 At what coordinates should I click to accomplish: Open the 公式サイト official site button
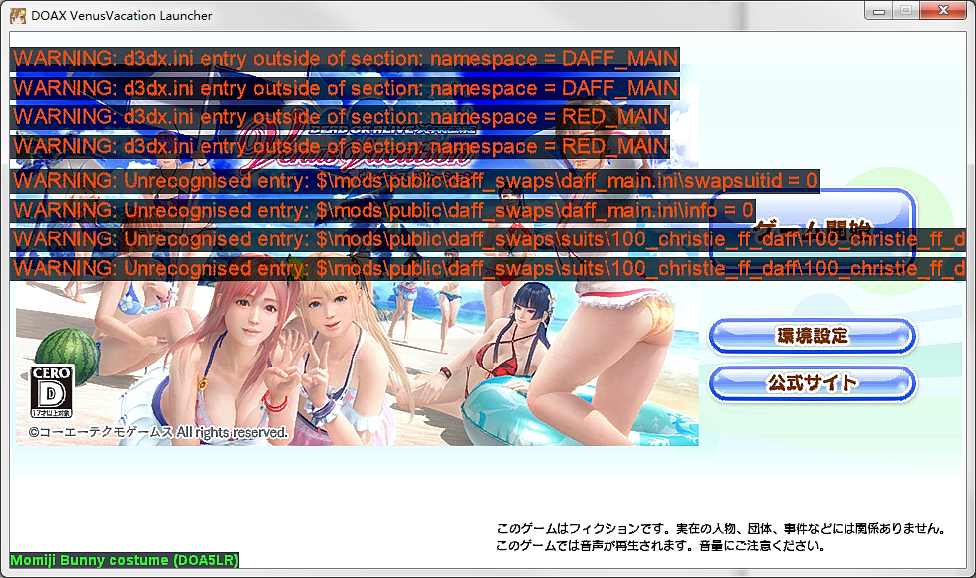[812, 383]
